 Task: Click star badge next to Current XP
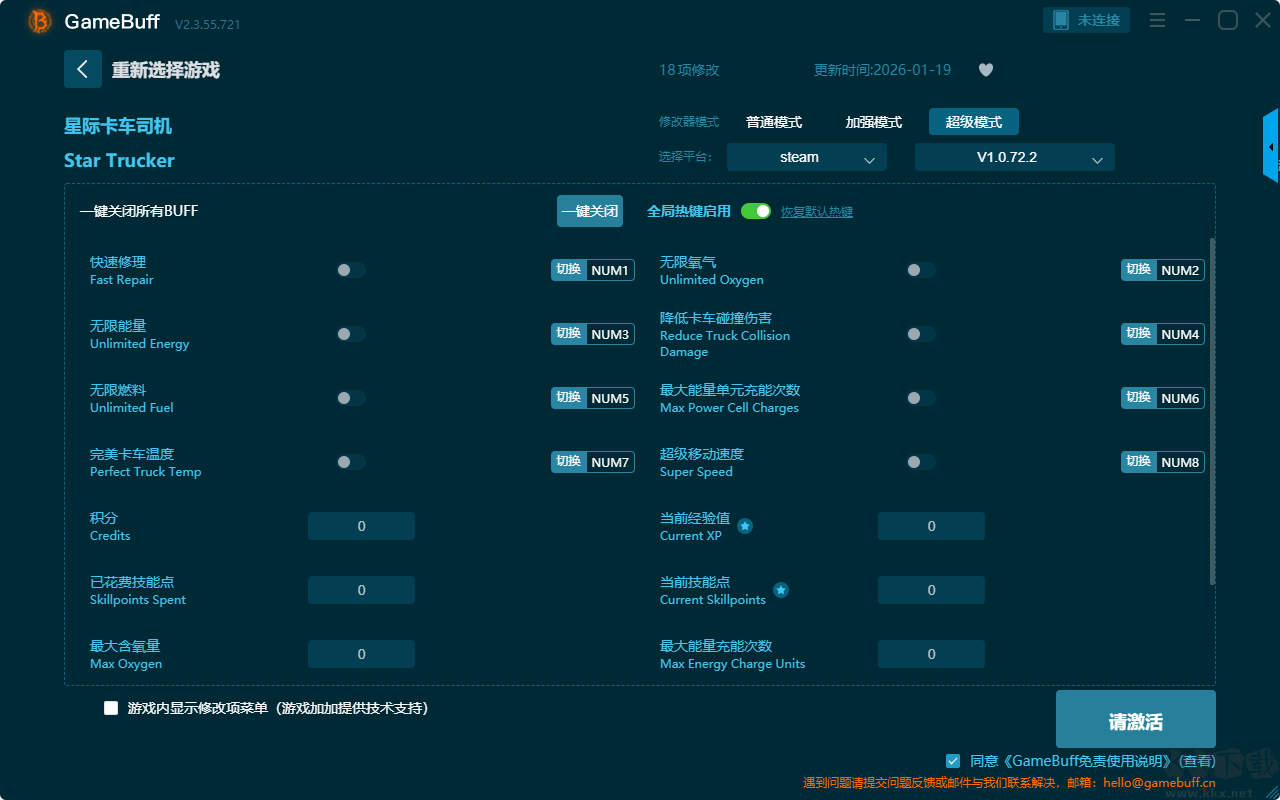coord(745,525)
